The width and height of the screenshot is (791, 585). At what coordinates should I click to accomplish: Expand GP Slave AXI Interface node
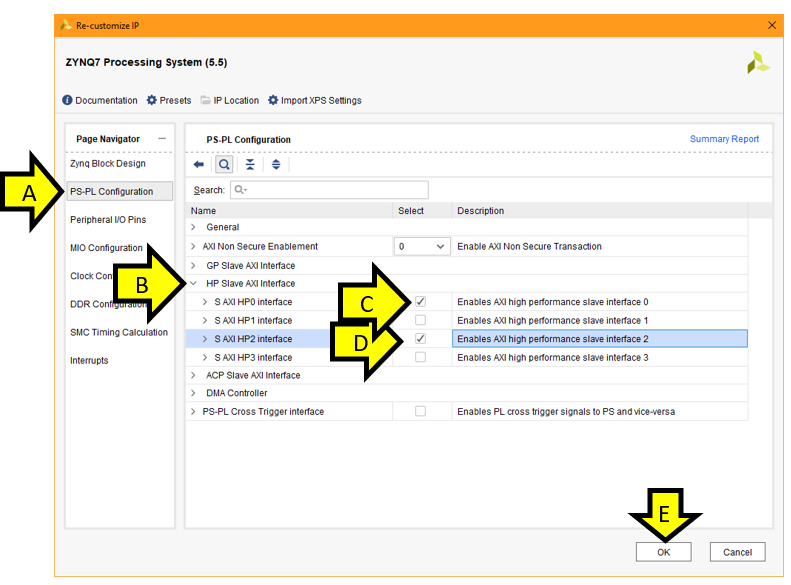193,265
